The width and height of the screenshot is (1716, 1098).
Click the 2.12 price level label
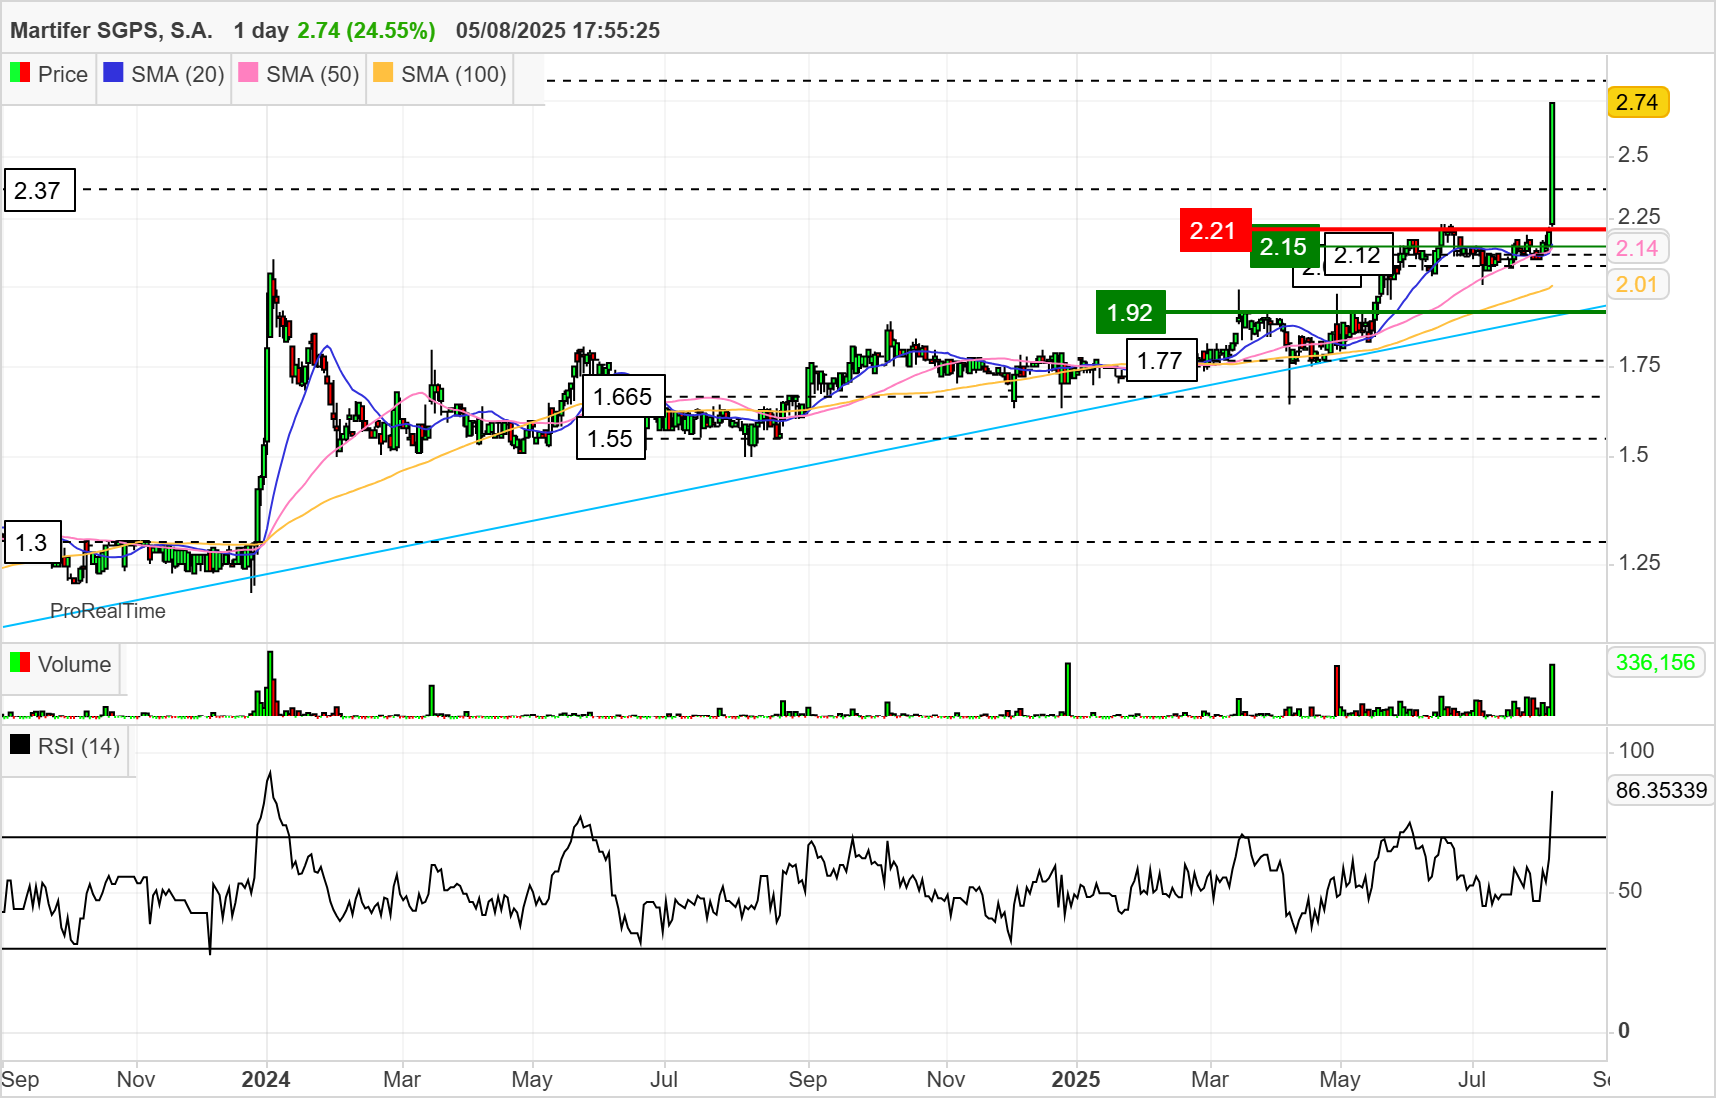click(x=1358, y=256)
